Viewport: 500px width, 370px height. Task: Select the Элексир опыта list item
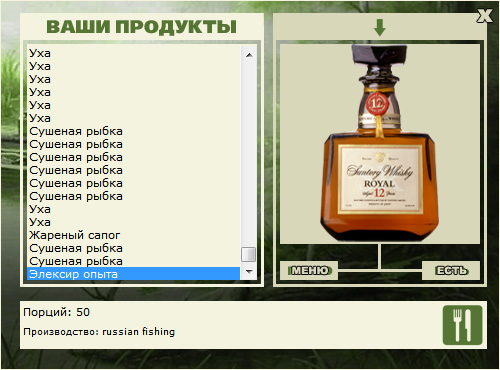tap(133, 274)
